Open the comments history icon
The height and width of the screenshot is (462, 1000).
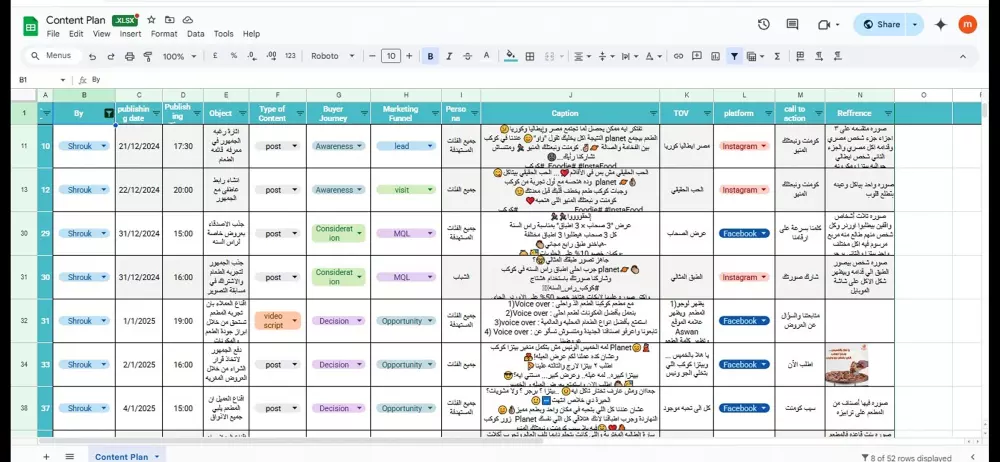pyautogui.click(x=792, y=24)
